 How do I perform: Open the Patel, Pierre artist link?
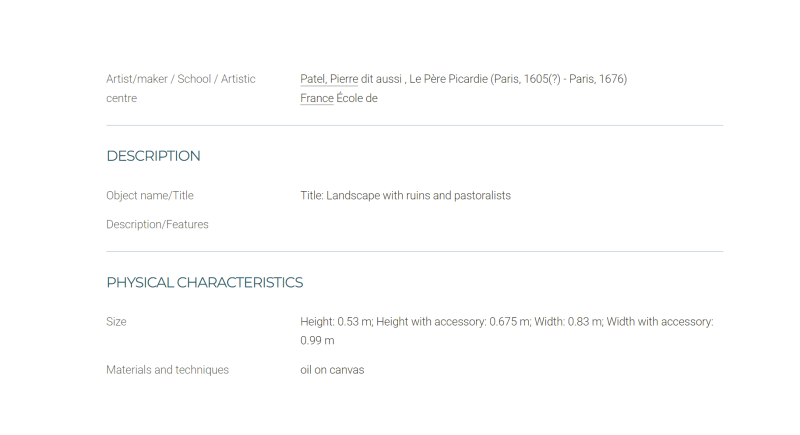tap(329, 79)
